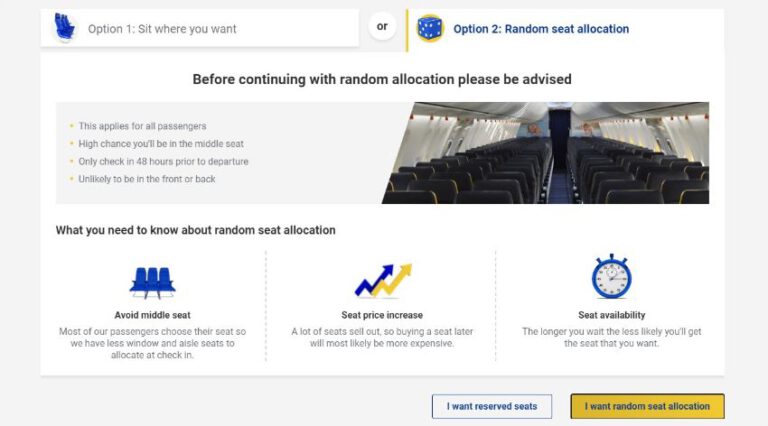Click the 'This applies for all passengers' bullet

click(x=142, y=126)
